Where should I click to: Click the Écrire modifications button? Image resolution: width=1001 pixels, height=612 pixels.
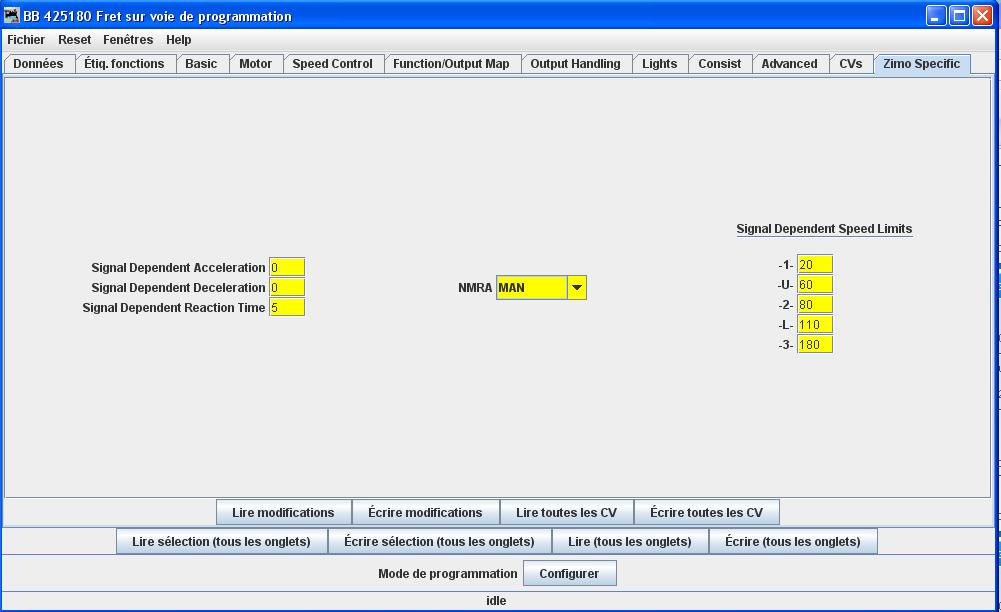pyautogui.click(x=425, y=512)
